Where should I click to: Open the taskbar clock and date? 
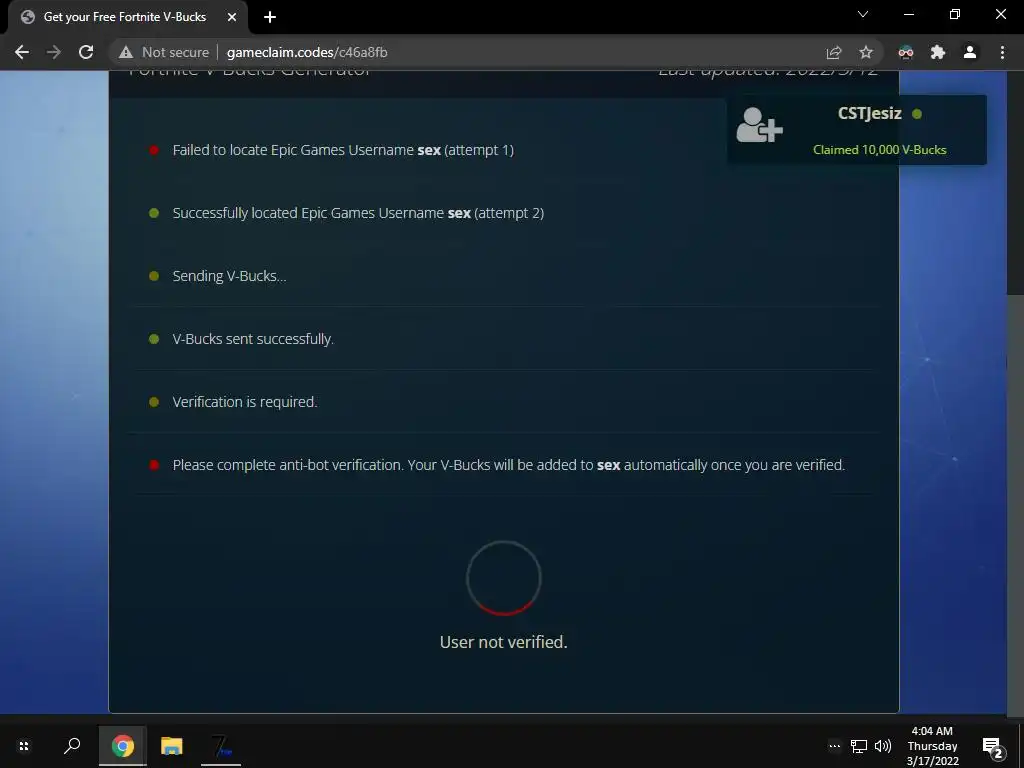pos(933,746)
